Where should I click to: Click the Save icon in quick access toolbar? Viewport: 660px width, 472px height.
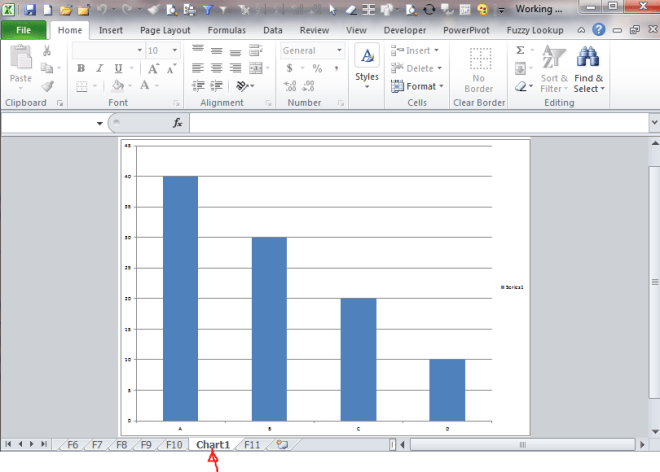click(x=30, y=9)
